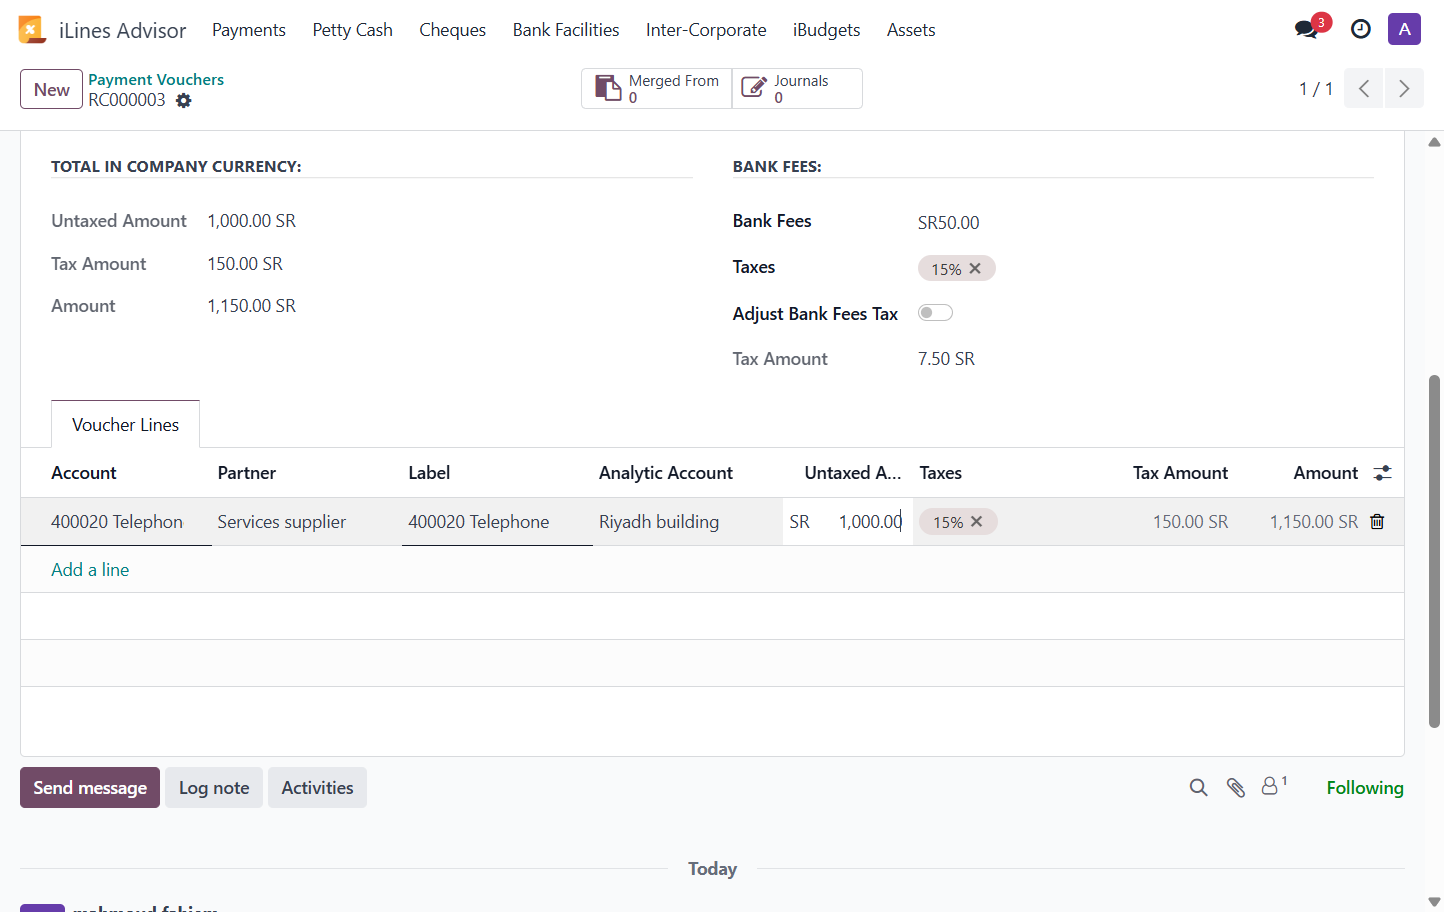
Task: Go to next record arrow
Action: point(1404,89)
